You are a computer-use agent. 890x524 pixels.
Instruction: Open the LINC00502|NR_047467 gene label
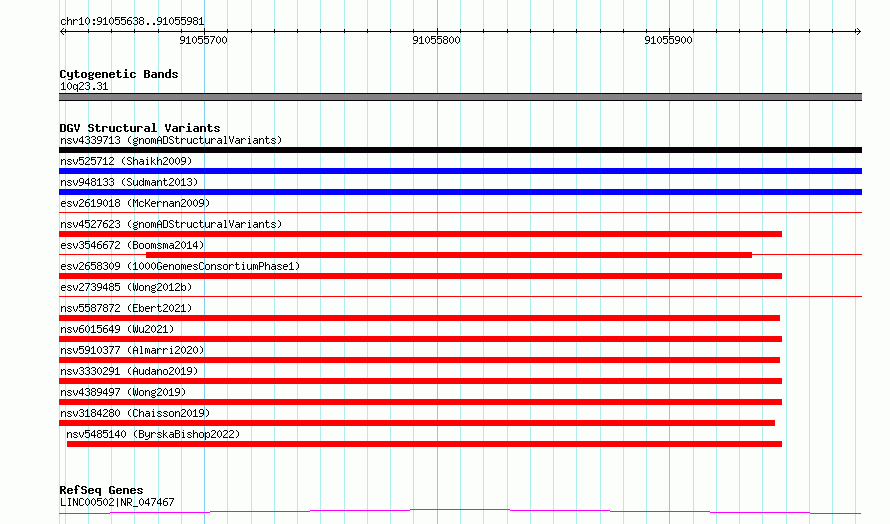point(117,502)
